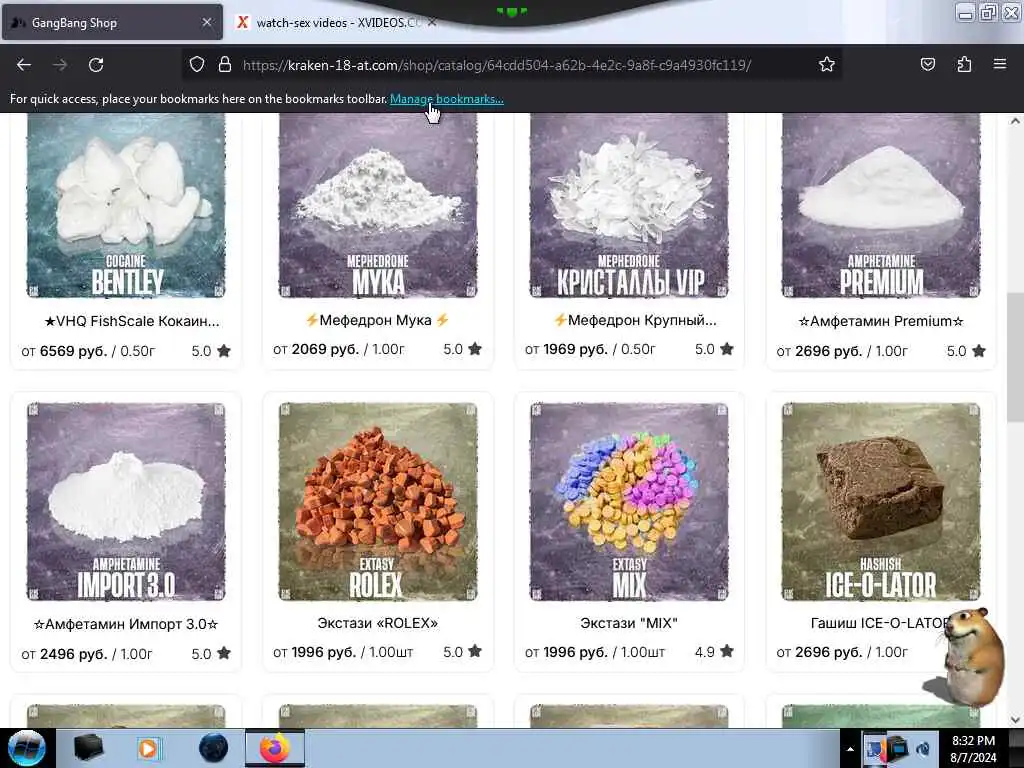Open the Premium product thumbnail
Screen dimensions: 1024x768
click(881, 205)
